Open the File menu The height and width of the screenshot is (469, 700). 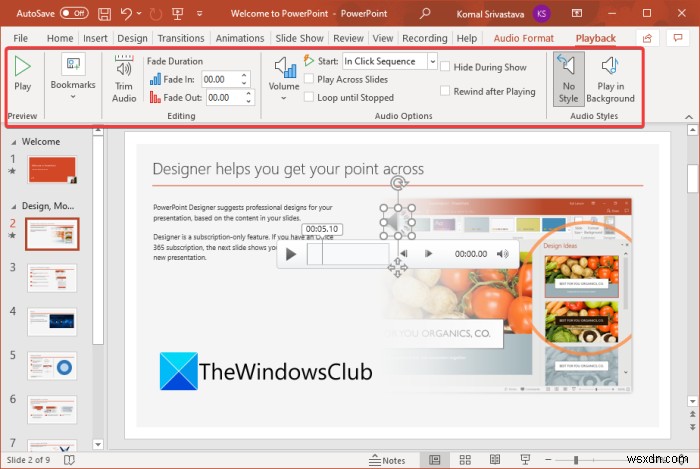click(x=21, y=38)
